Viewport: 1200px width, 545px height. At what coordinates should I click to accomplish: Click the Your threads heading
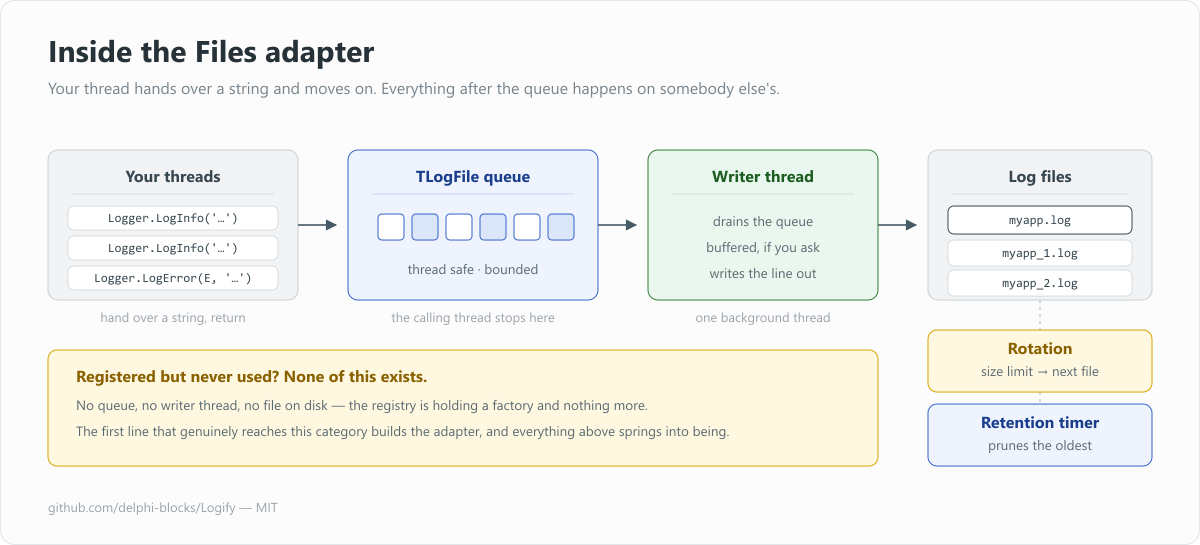[x=173, y=177]
